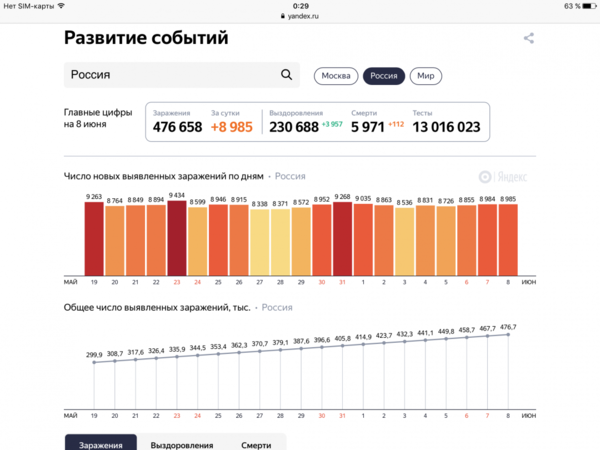Click the line chart point labeled 476,7
Viewport: 600px width, 450px height.
509,334
